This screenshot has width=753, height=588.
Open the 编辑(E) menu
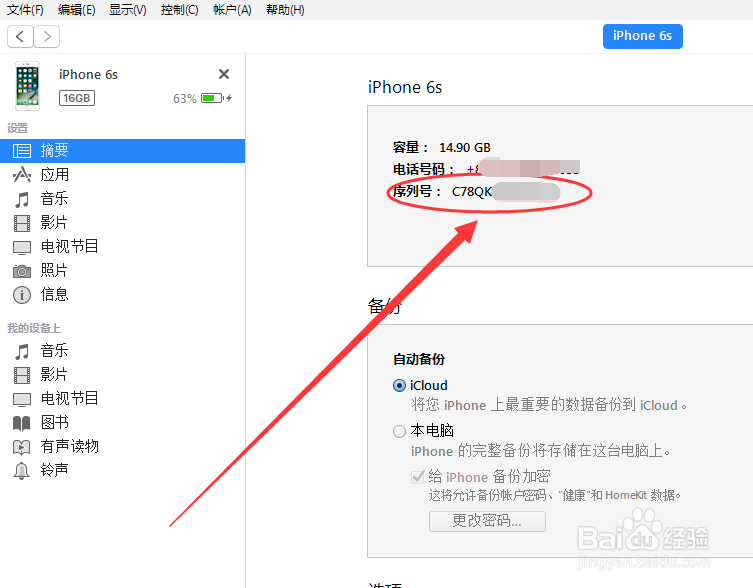coord(76,10)
